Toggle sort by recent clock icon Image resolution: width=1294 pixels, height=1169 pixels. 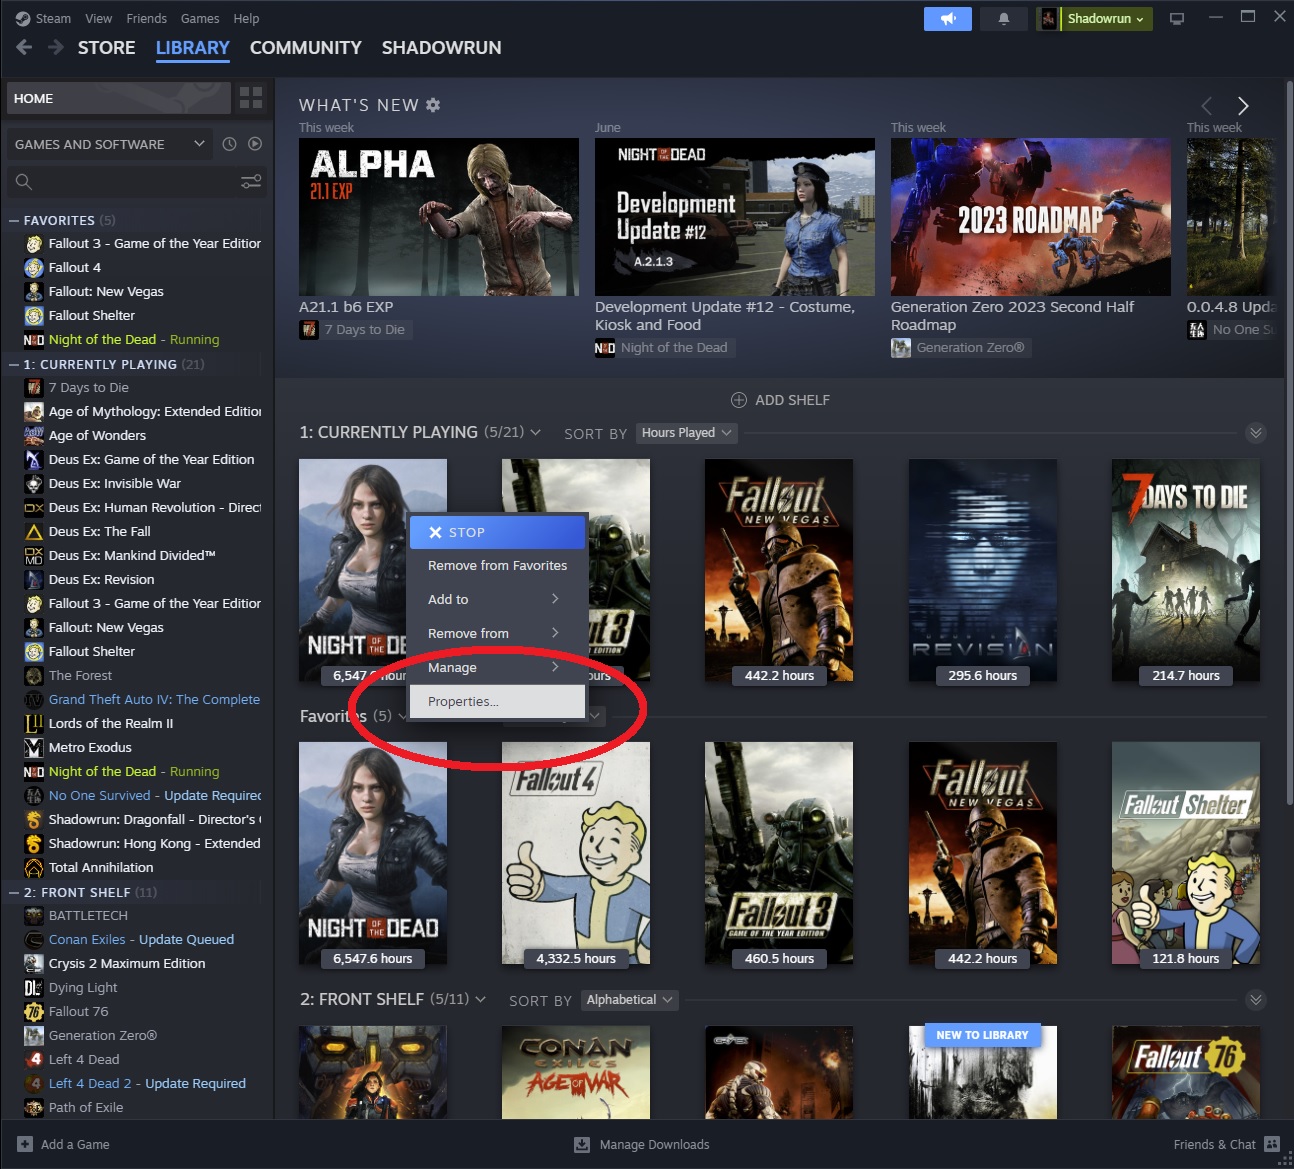[x=229, y=144]
